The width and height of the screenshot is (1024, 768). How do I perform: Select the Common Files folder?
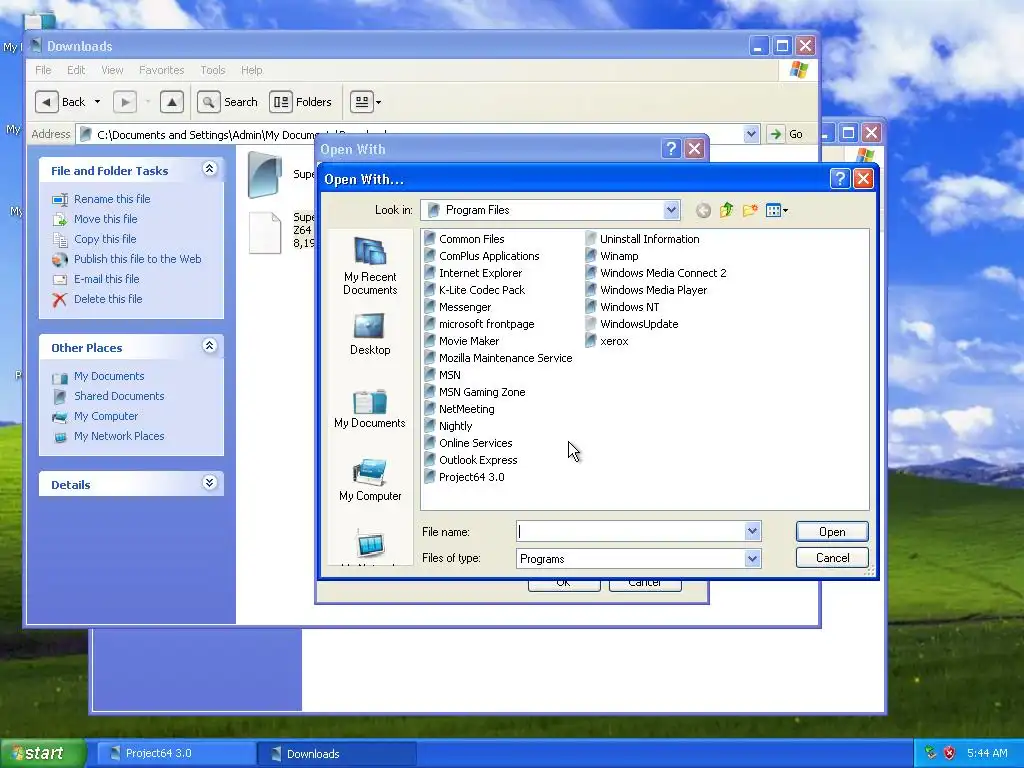464,239
